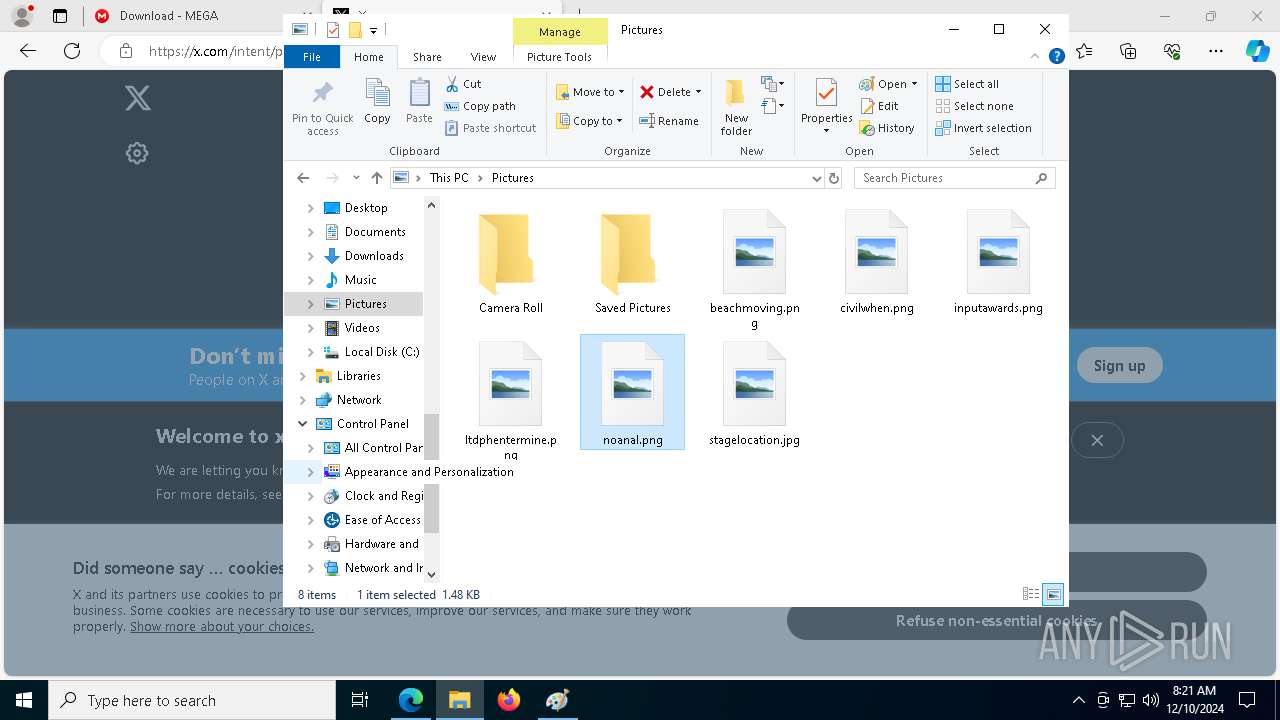Select inputawards.png file
The image size is (1280, 720).
[x=998, y=263]
